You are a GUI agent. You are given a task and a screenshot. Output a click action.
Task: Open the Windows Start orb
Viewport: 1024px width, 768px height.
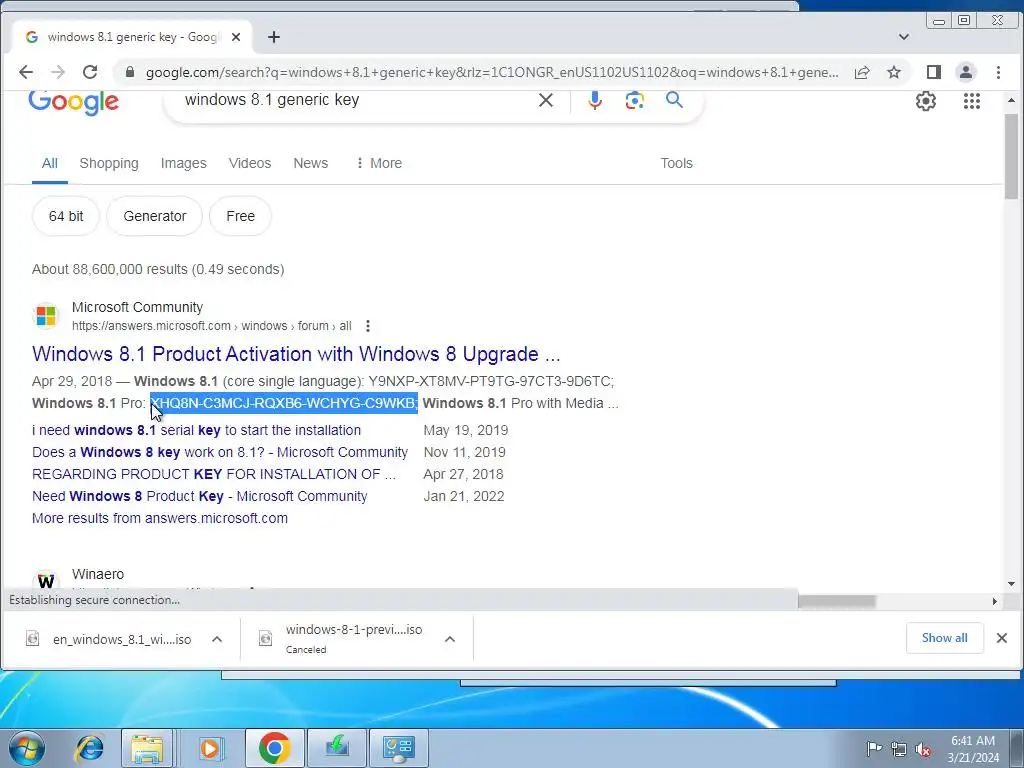[x=26, y=748]
